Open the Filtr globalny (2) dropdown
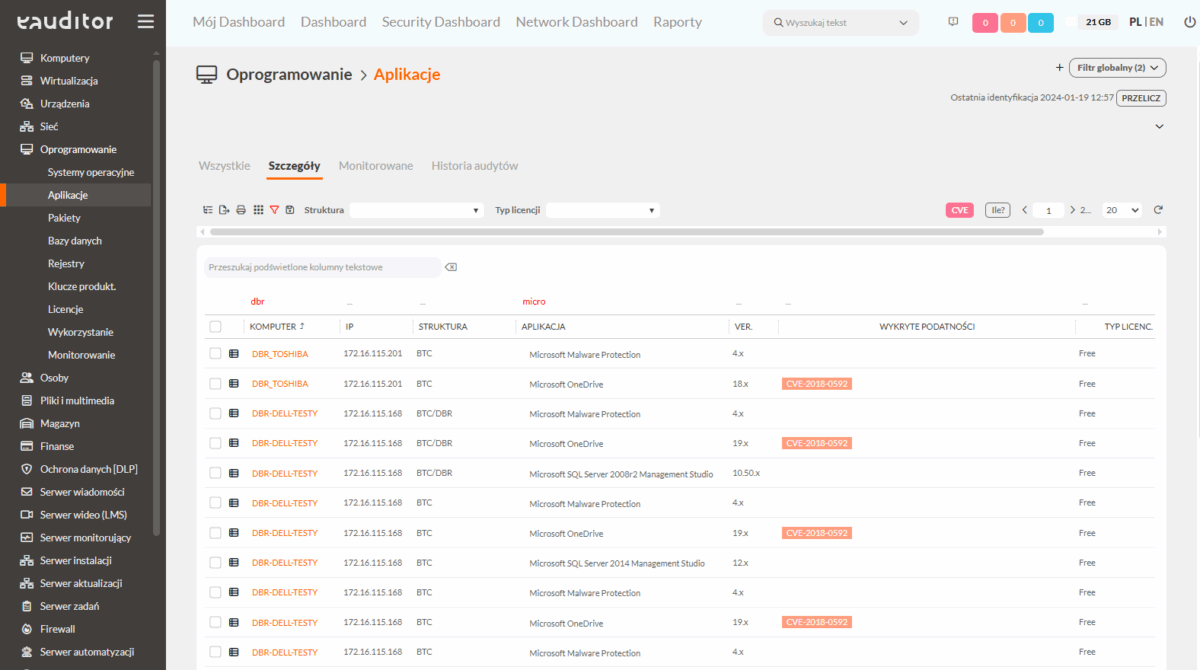Screen dimensions: 1200x670 coord(1118,68)
